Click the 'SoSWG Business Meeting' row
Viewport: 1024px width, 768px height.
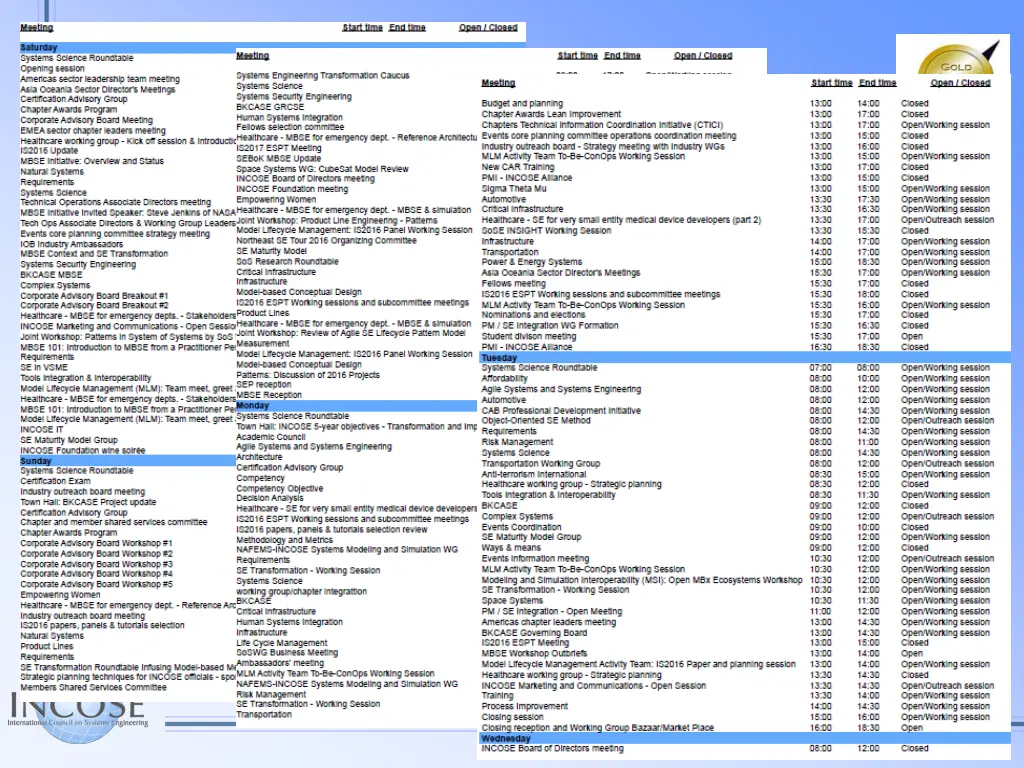point(287,653)
